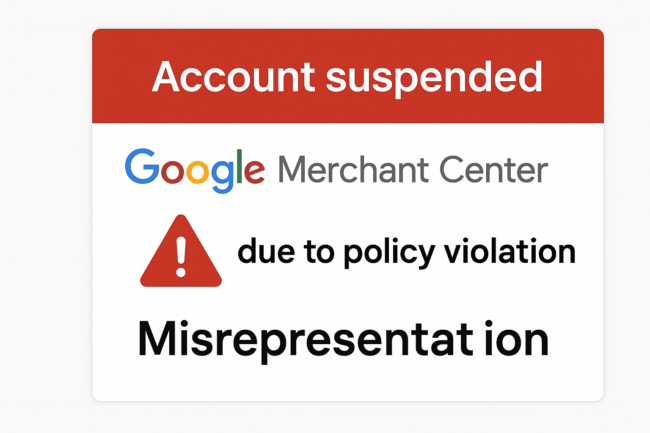Click the white exclamation mark inside the triangle
This screenshot has height=433, width=650.
coord(180,256)
